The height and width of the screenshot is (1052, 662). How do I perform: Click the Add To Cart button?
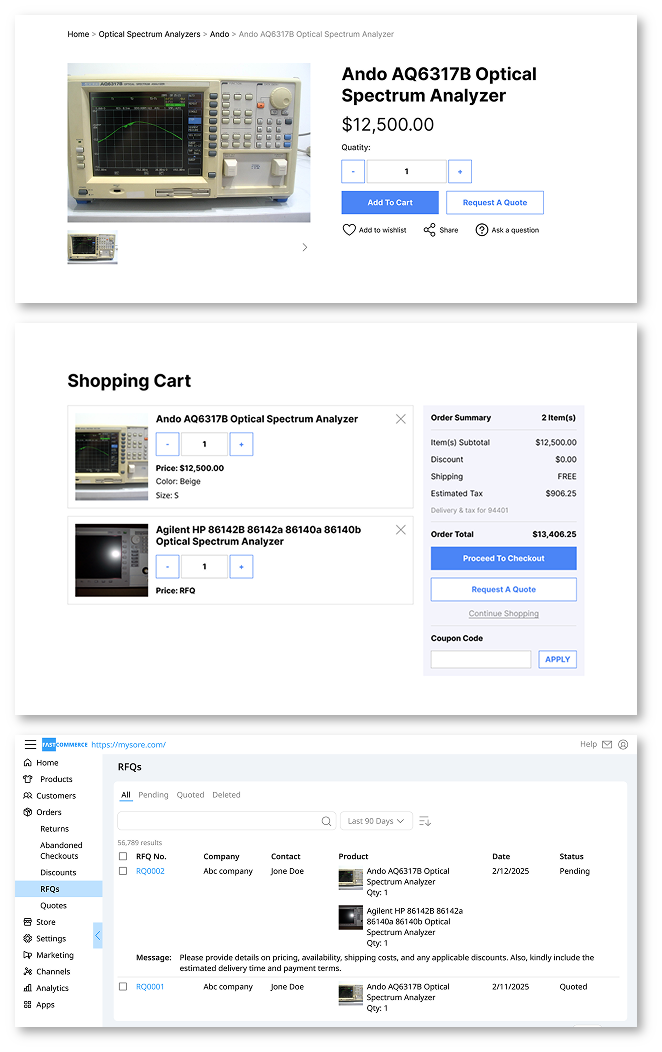[390, 203]
